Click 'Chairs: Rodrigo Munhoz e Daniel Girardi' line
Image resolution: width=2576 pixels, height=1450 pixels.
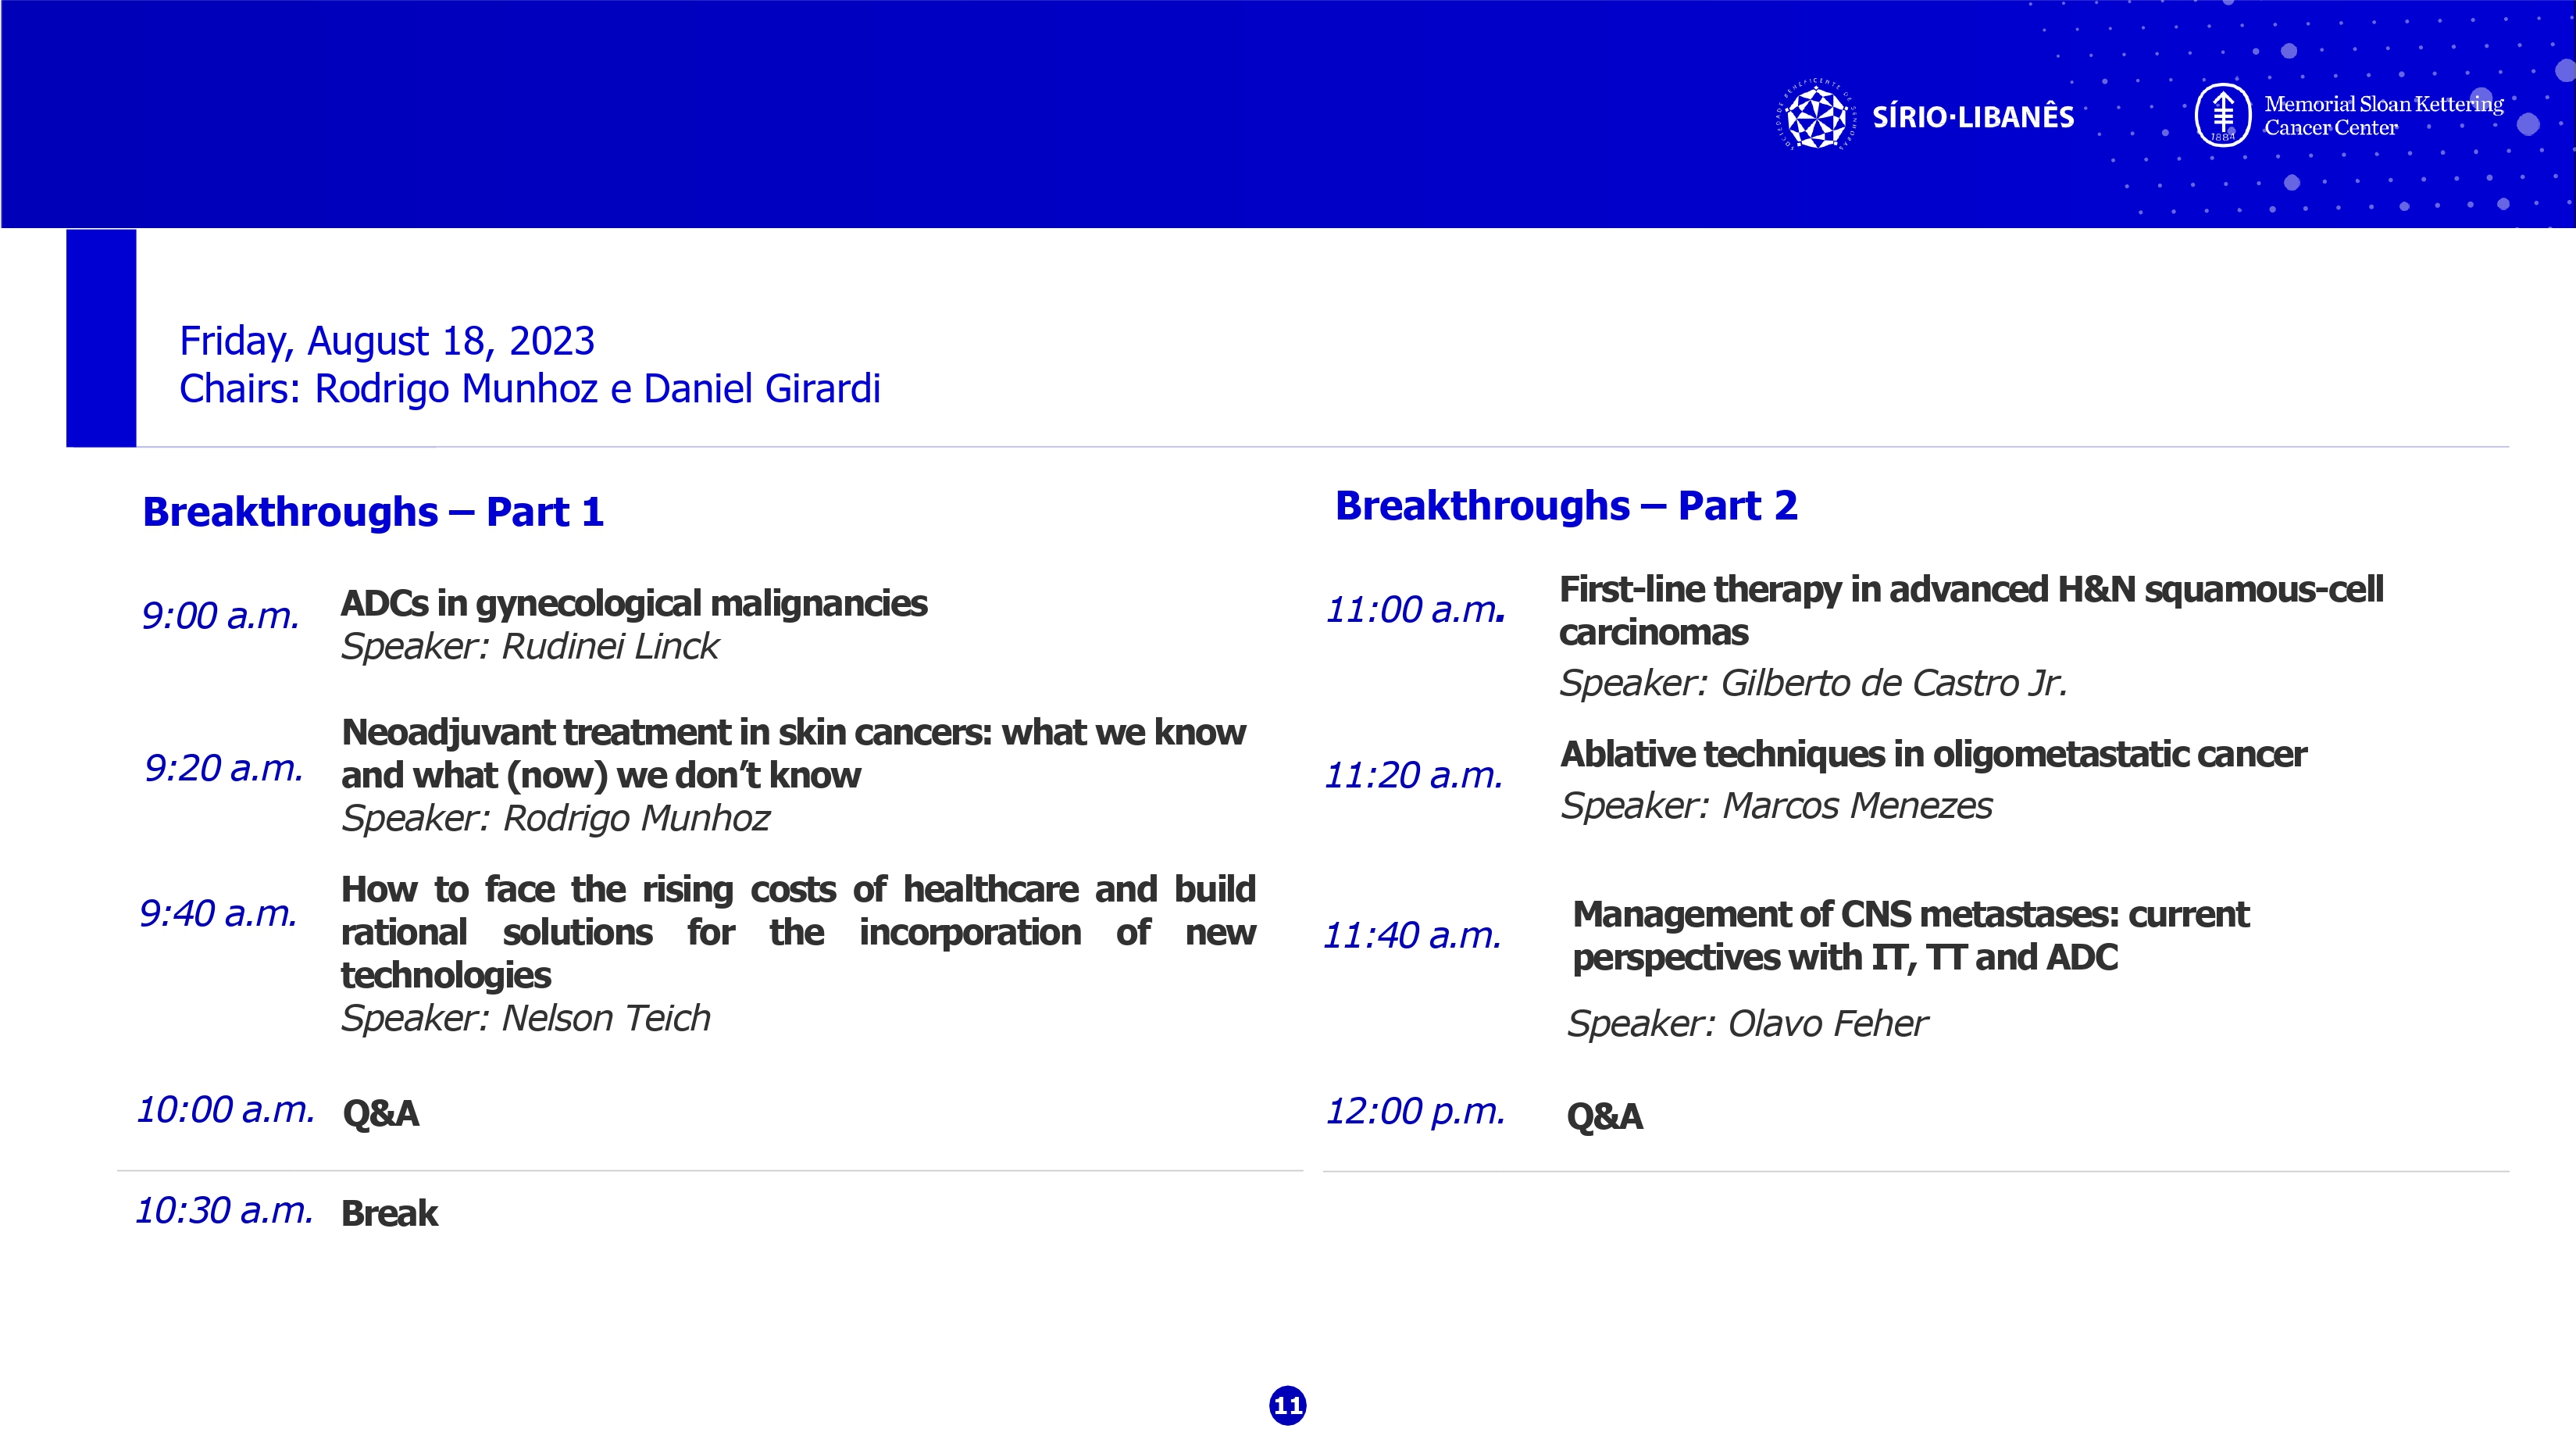[530, 388]
